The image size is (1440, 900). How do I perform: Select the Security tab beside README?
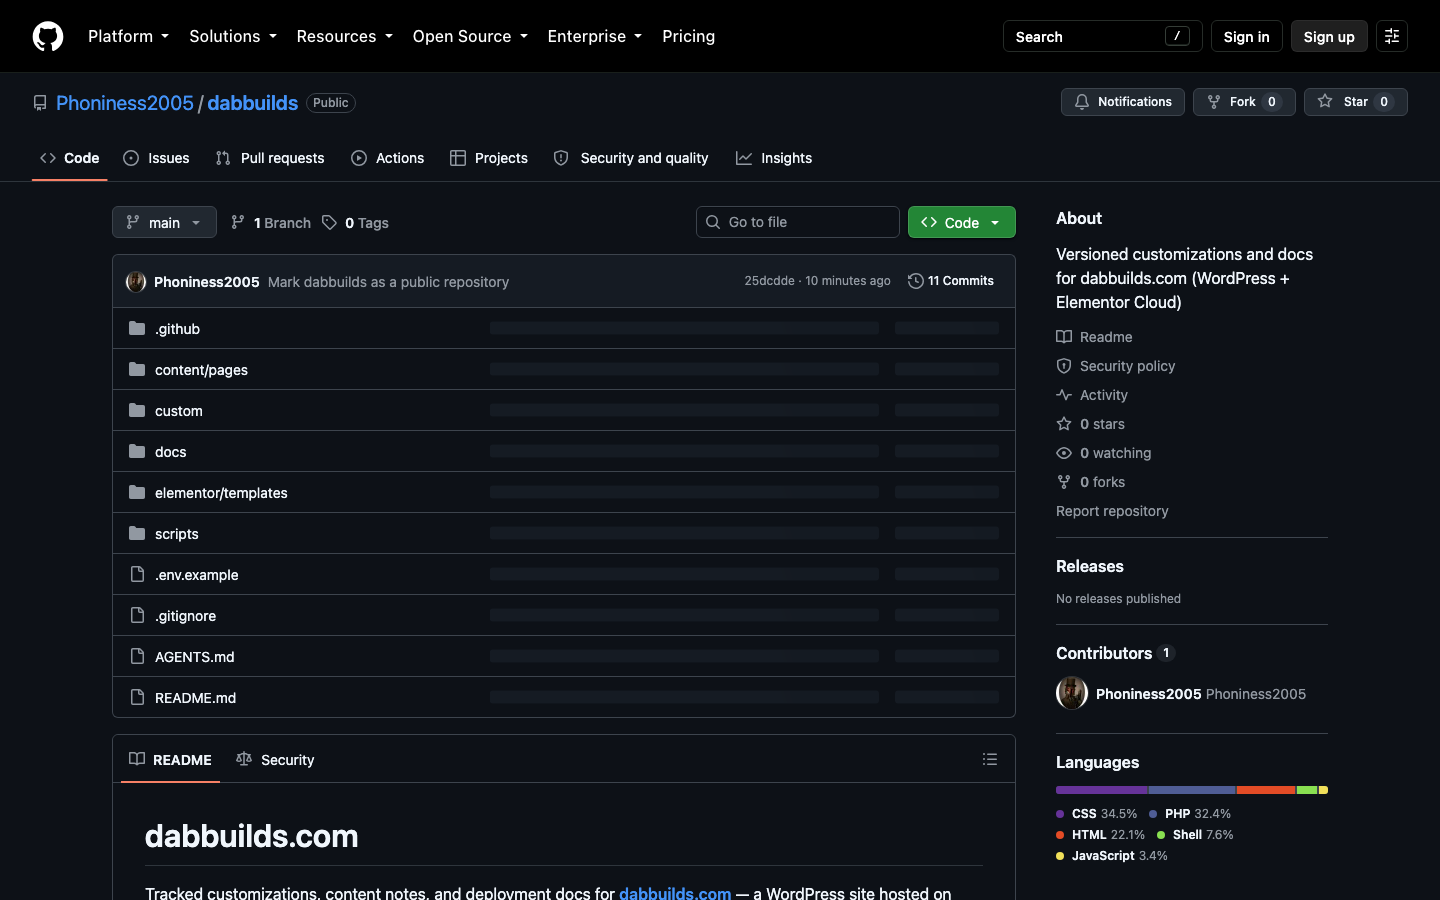pos(275,759)
